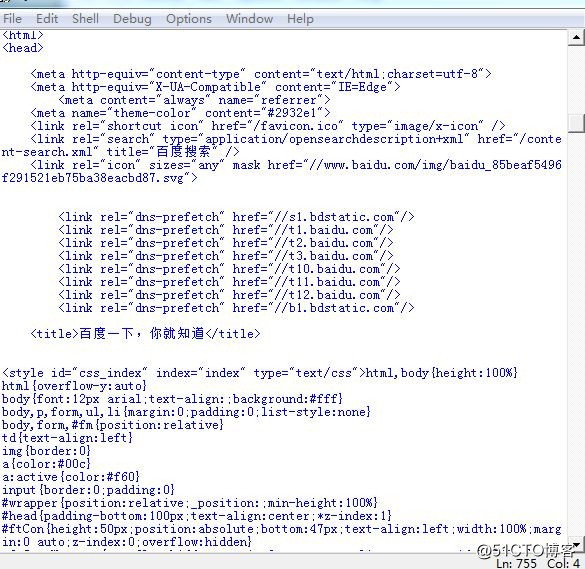
Task: Click the meta theme-color line with #2932e1
Action: (181, 113)
